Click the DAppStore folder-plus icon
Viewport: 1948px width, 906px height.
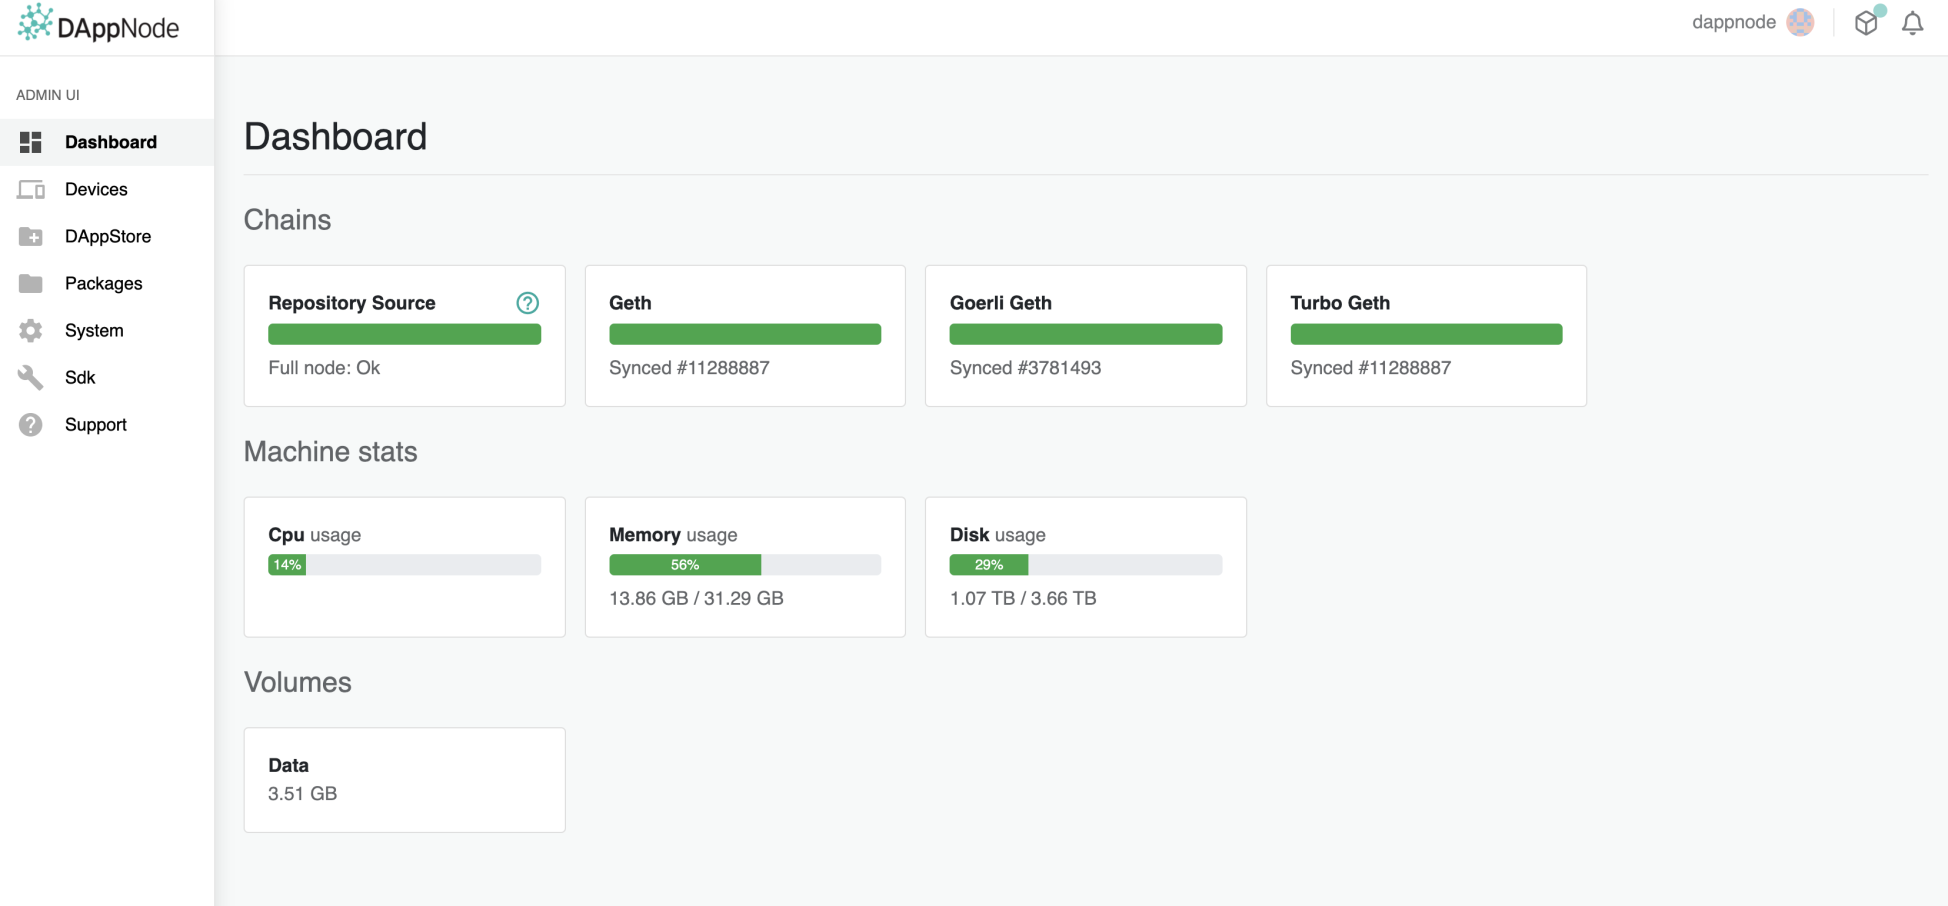click(x=31, y=236)
